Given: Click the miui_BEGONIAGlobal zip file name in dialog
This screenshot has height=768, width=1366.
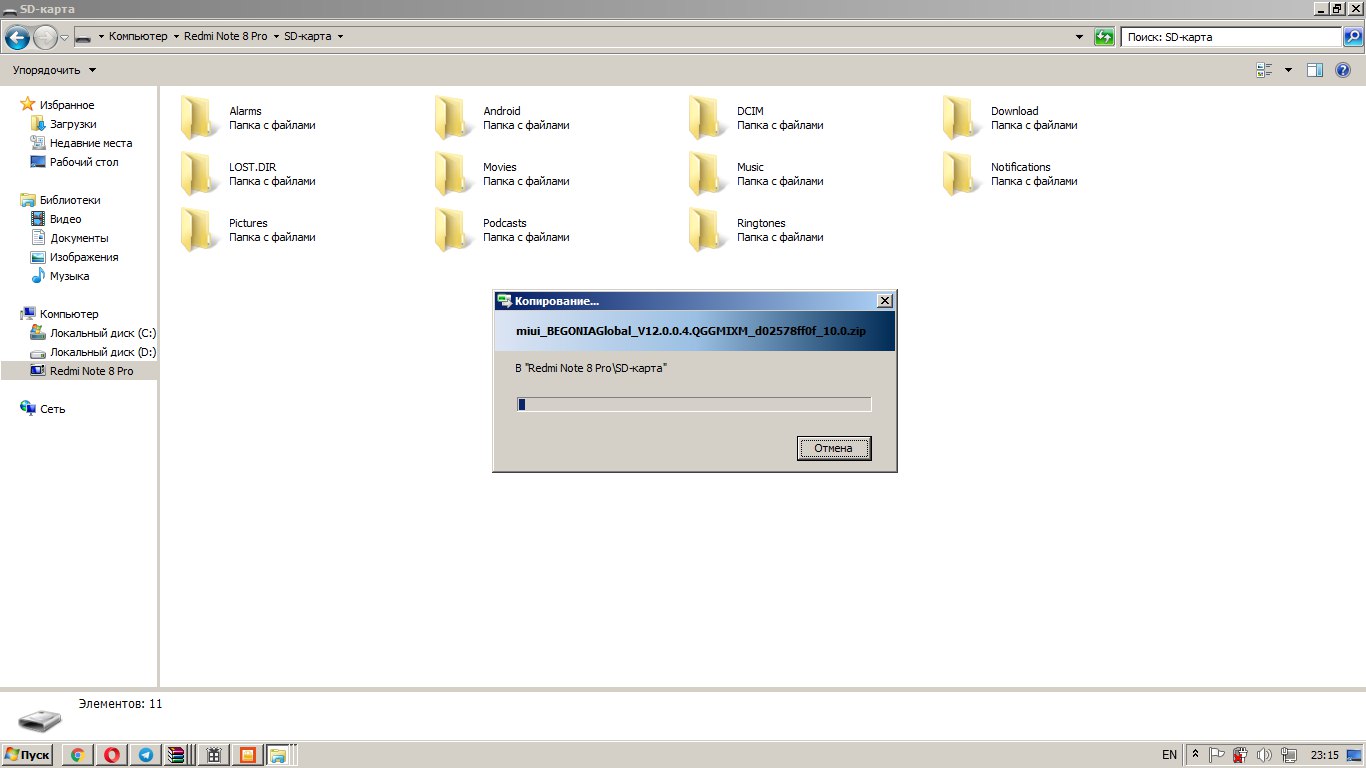Looking at the screenshot, I should click(691, 331).
